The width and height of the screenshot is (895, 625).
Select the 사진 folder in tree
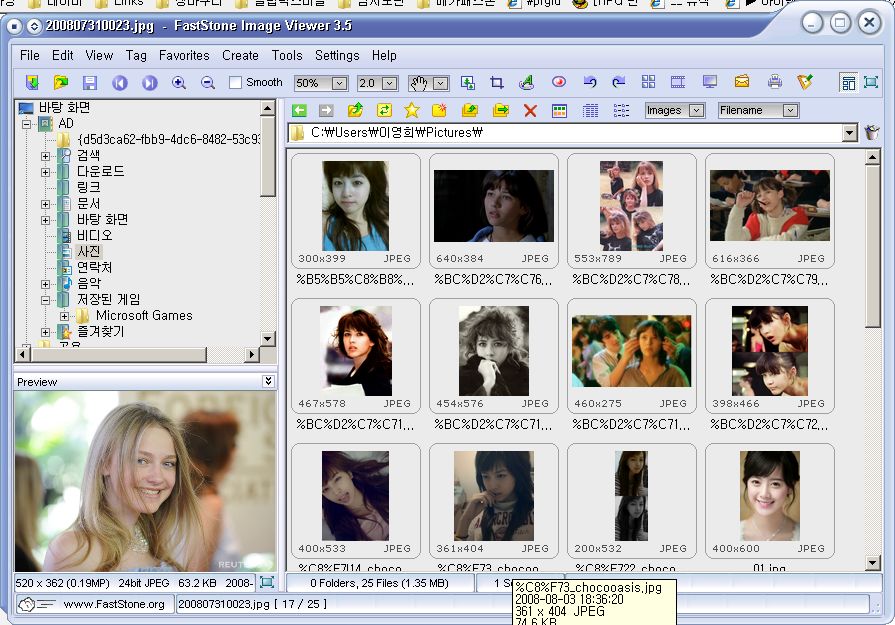pyautogui.click(x=88, y=251)
